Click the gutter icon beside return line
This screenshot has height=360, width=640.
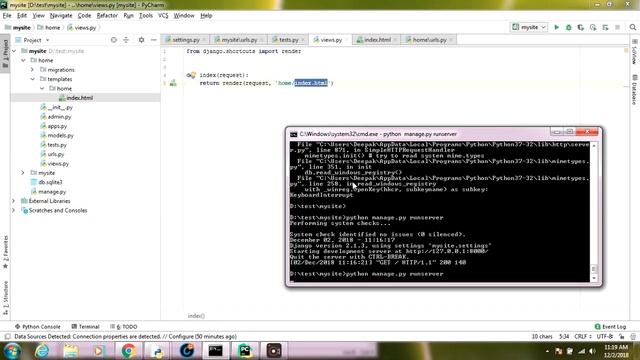click(x=173, y=83)
